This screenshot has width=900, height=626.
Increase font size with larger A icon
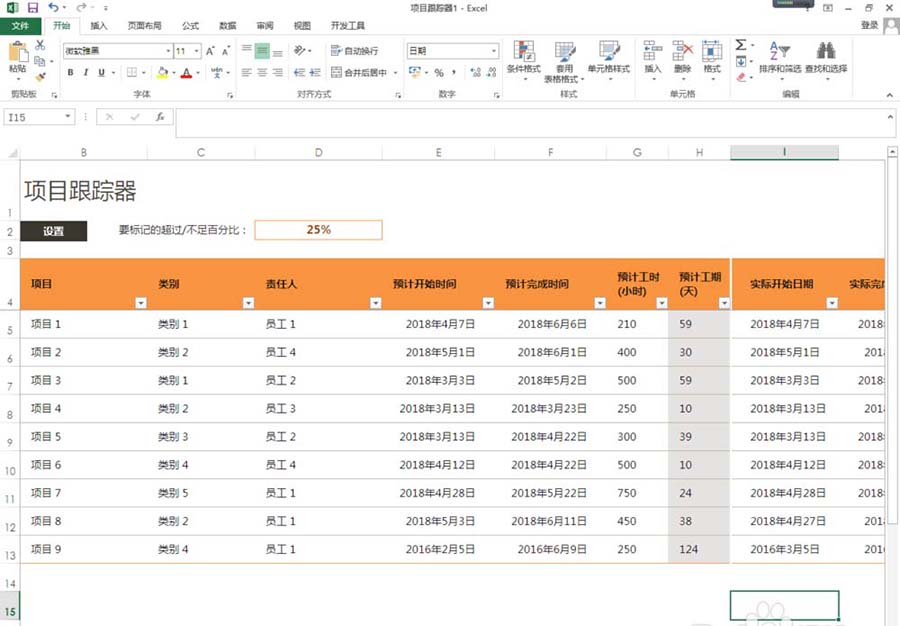click(x=210, y=51)
